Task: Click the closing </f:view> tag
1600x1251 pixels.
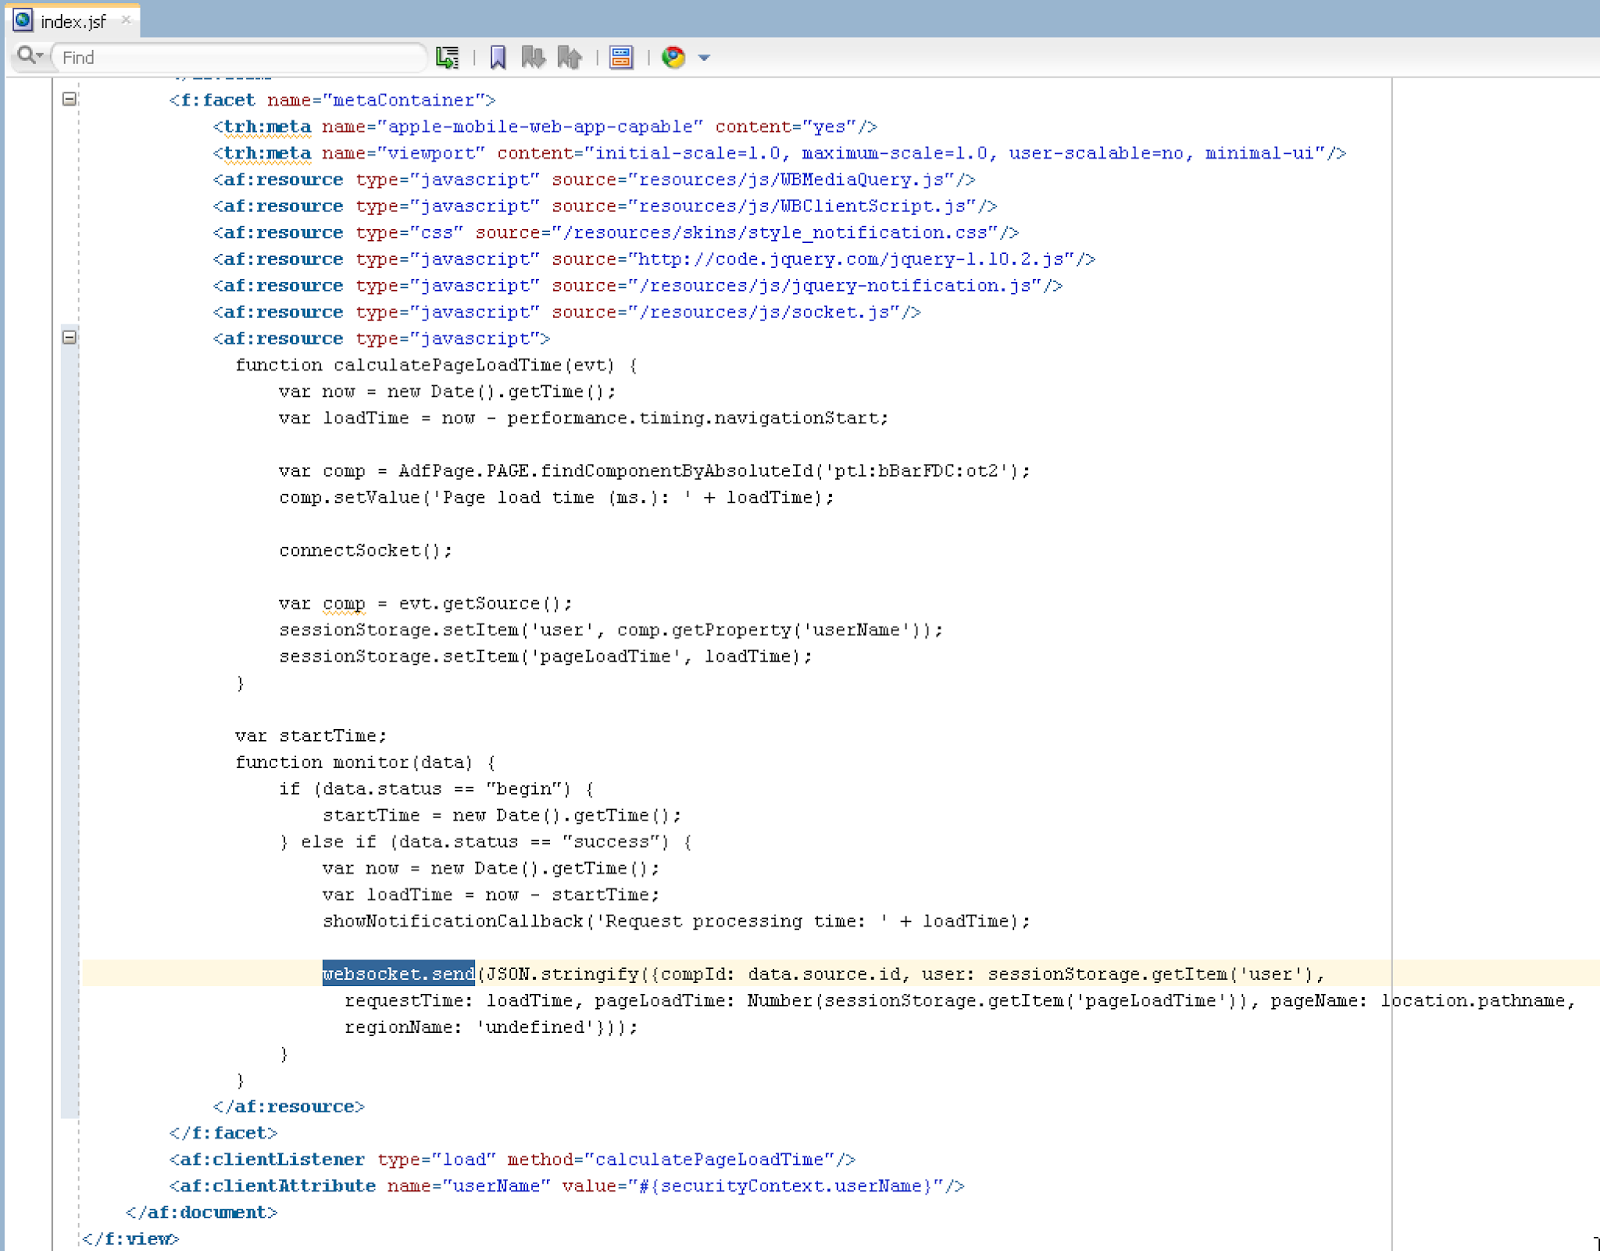Action: (131, 1238)
